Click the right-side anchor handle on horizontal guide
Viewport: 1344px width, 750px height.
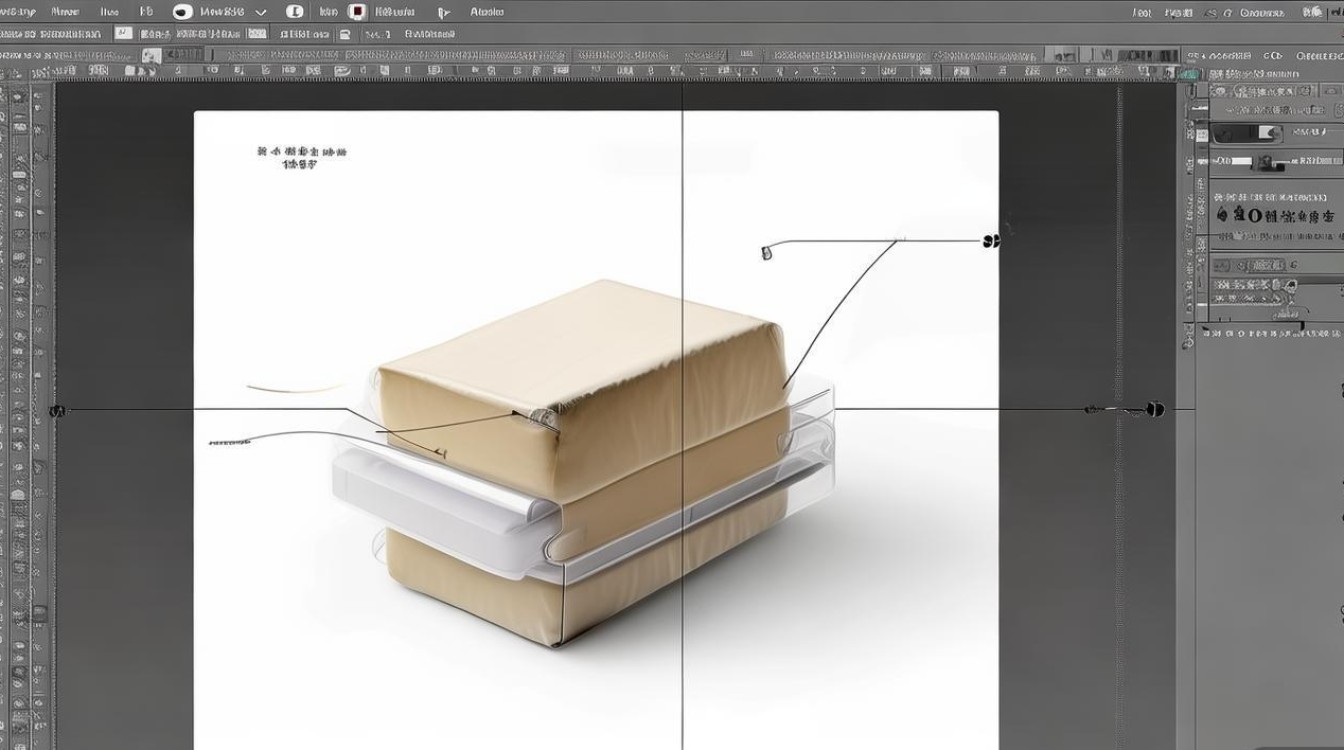(x=1155, y=409)
